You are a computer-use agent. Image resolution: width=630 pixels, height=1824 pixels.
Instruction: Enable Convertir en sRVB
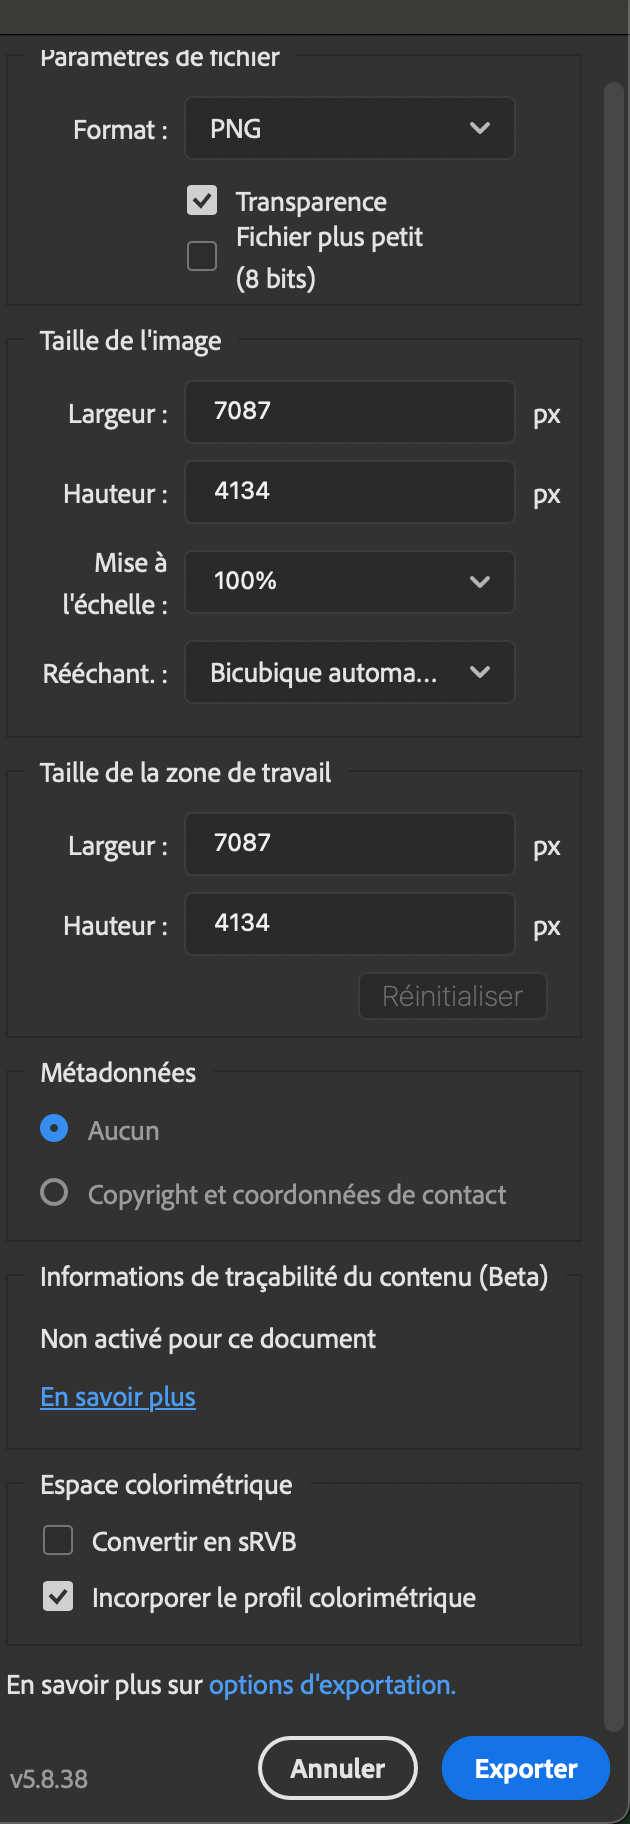coord(58,1540)
